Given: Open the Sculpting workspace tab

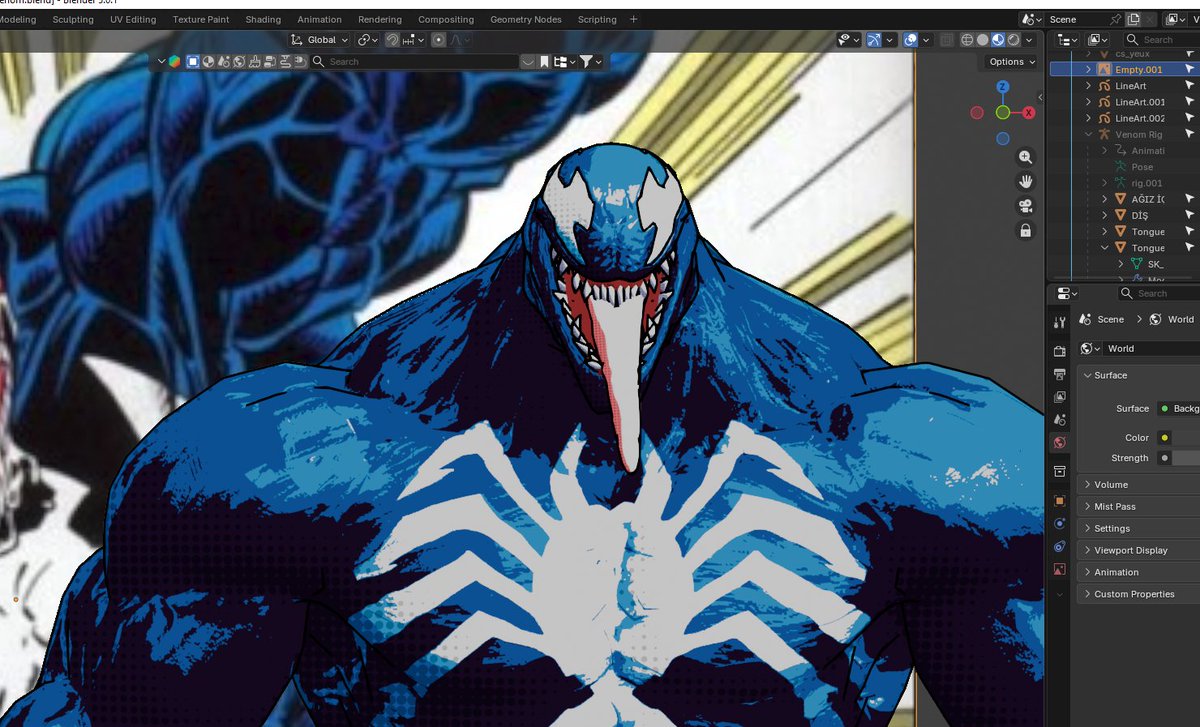Looking at the screenshot, I should 73,19.
